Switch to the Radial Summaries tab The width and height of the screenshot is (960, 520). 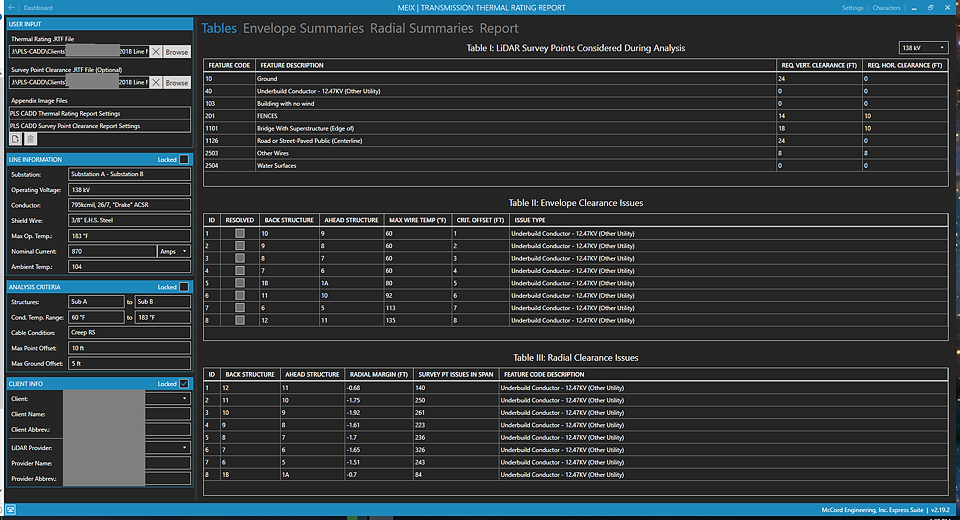tap(421, 28)
